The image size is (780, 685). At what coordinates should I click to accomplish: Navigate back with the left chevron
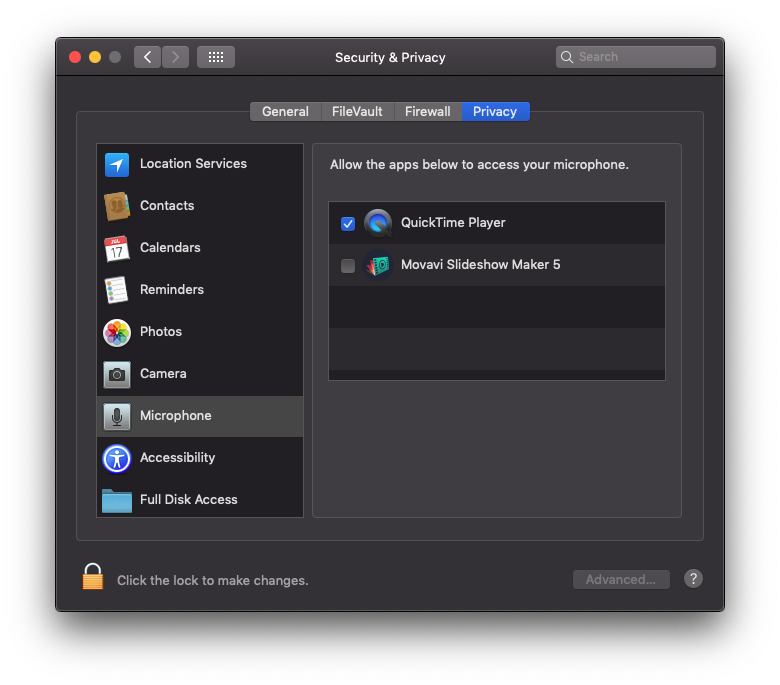tap(148, 57)
